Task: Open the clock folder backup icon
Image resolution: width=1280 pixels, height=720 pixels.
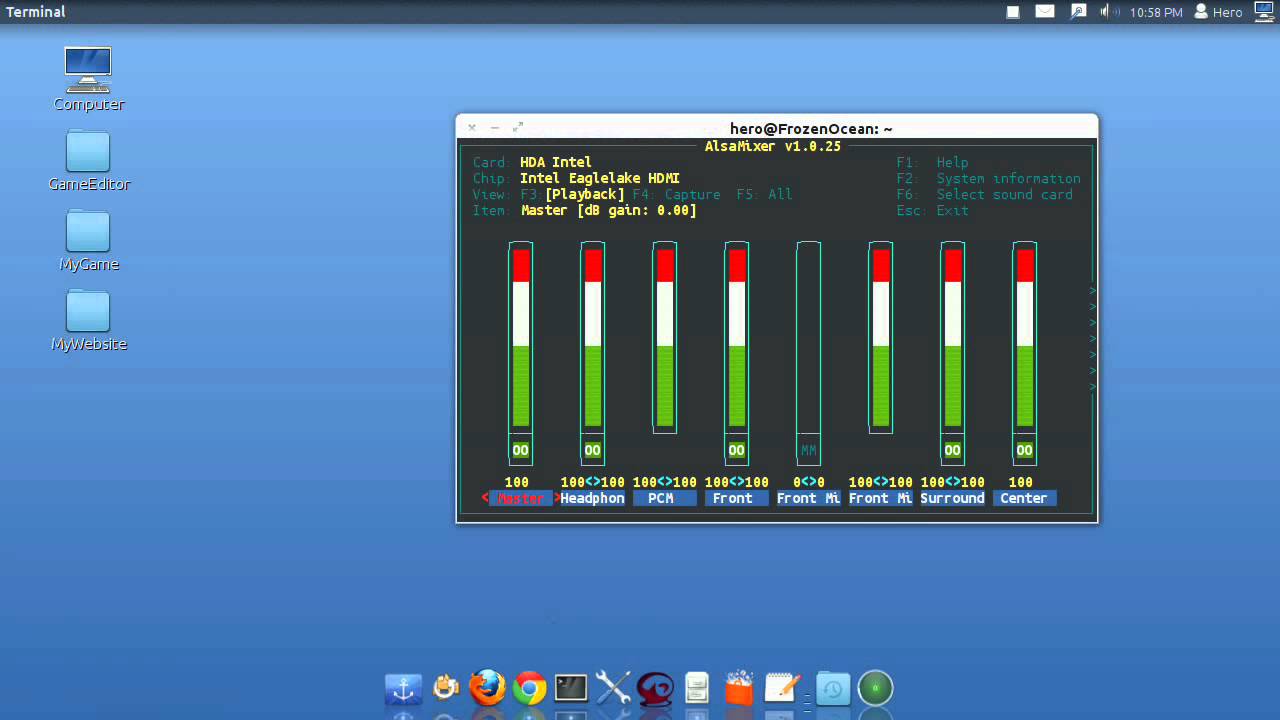Action: click(832, 688)
